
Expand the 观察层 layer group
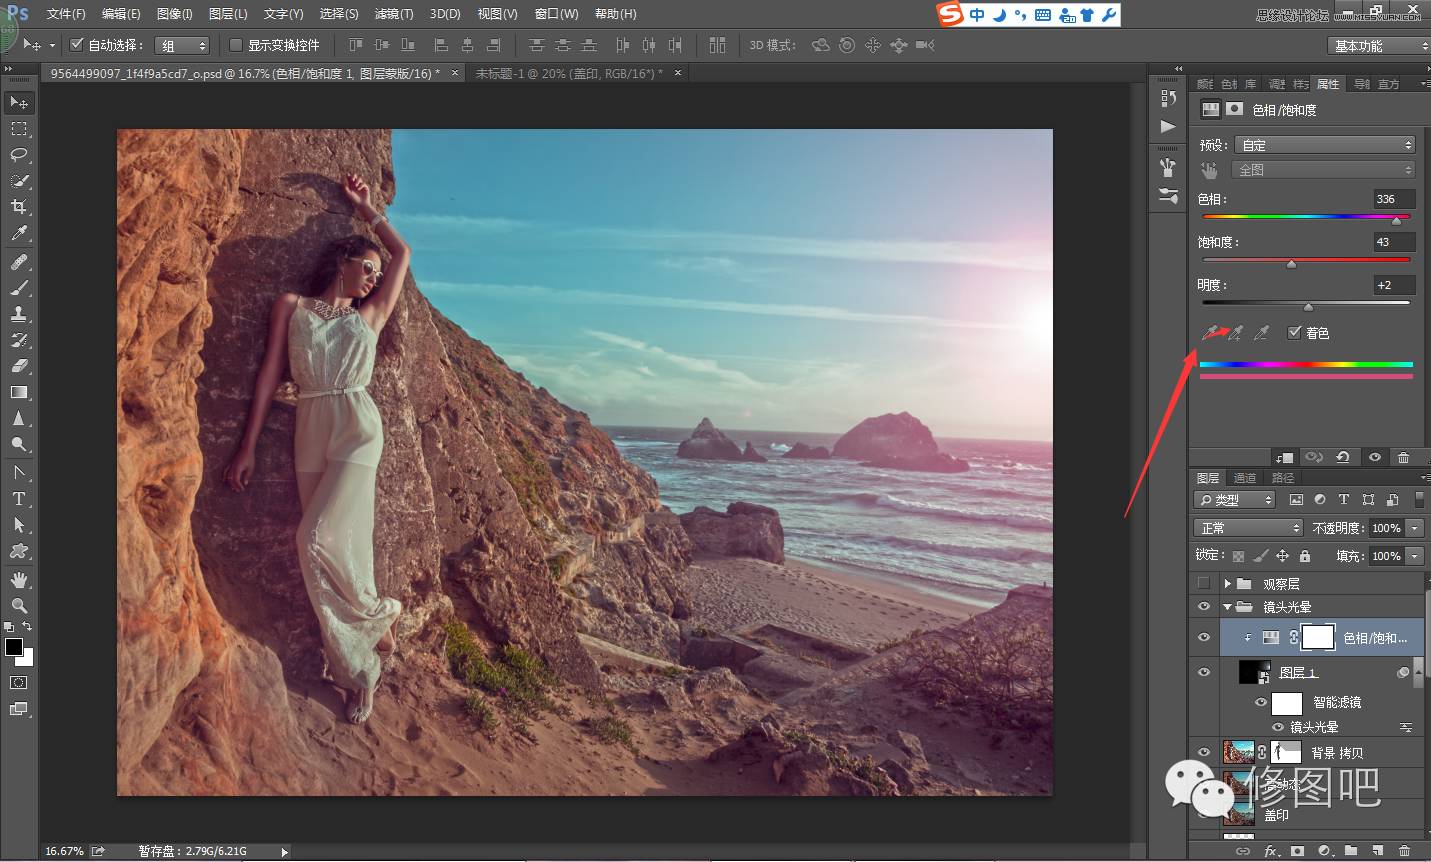click(1227, 583)
